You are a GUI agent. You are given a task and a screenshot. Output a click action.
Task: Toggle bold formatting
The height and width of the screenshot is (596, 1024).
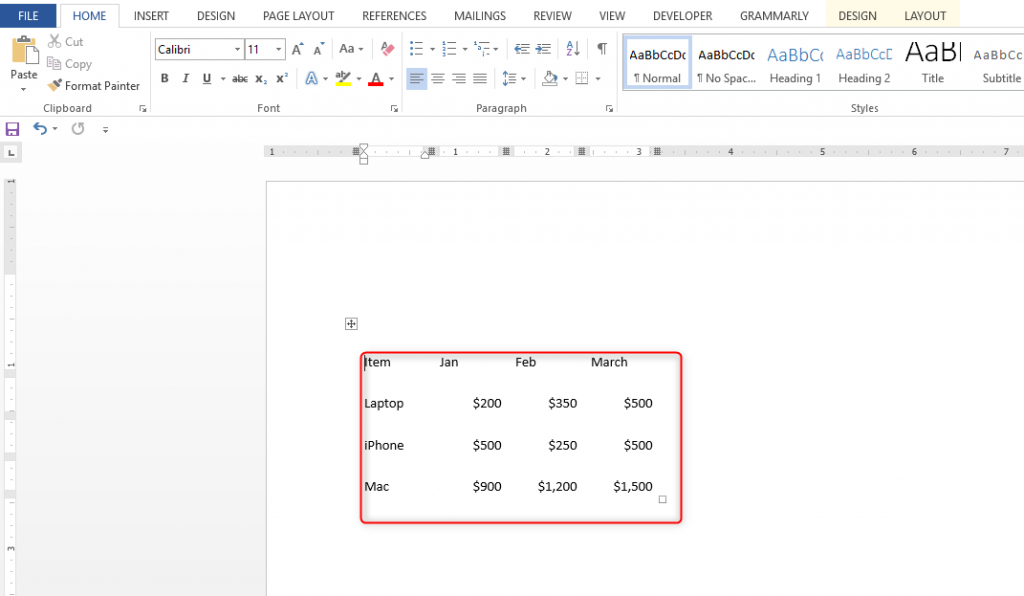coord(165,78)
